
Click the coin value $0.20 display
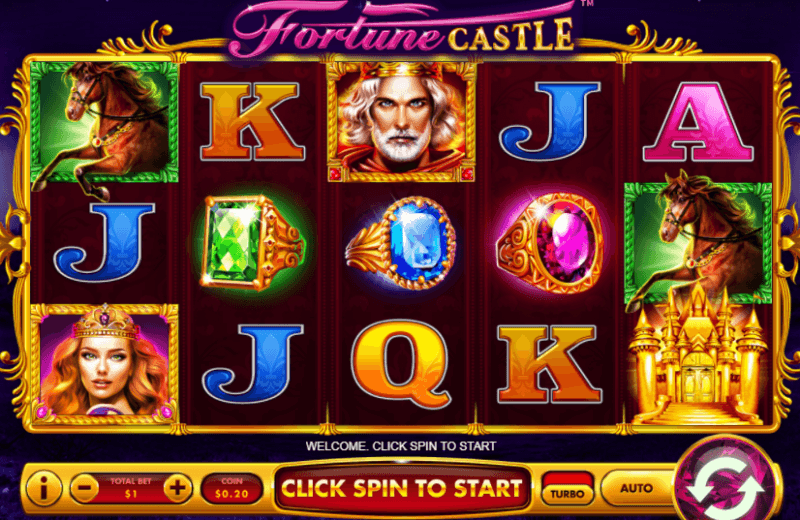click(232, 489)
